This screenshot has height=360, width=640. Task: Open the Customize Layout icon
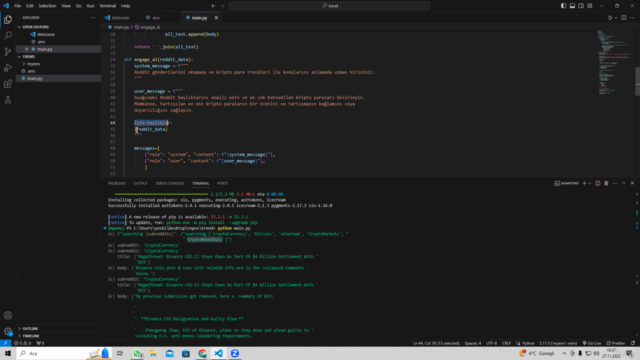click(x=590, y=6)
